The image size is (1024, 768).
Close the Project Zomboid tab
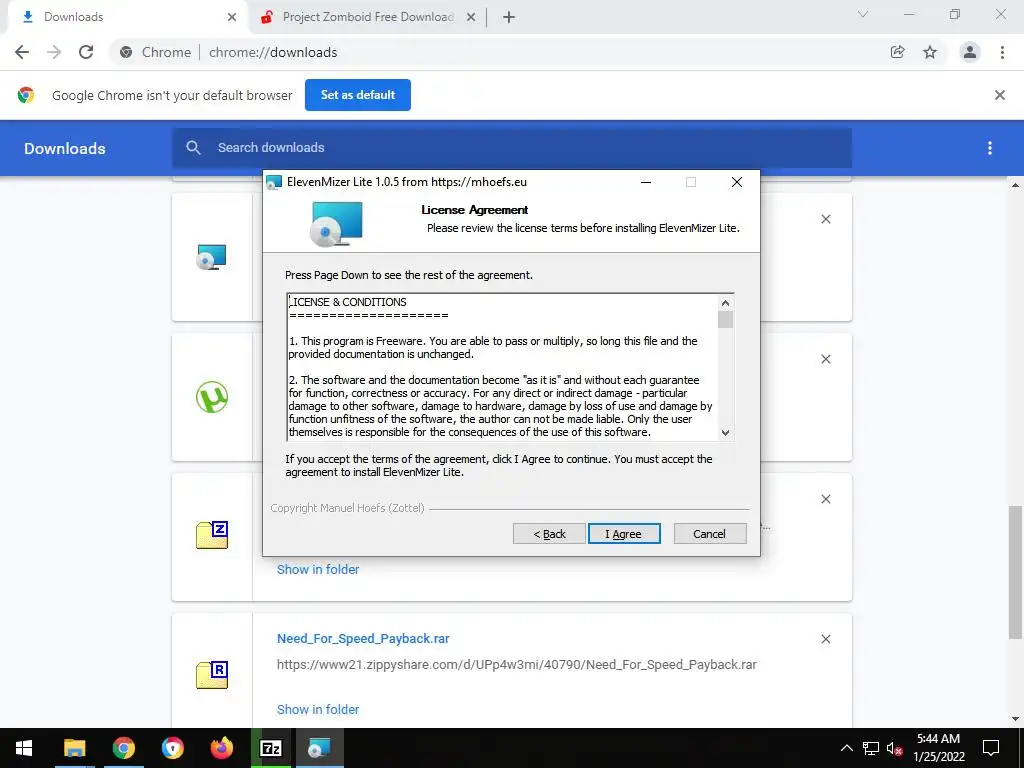coord(471,17)
